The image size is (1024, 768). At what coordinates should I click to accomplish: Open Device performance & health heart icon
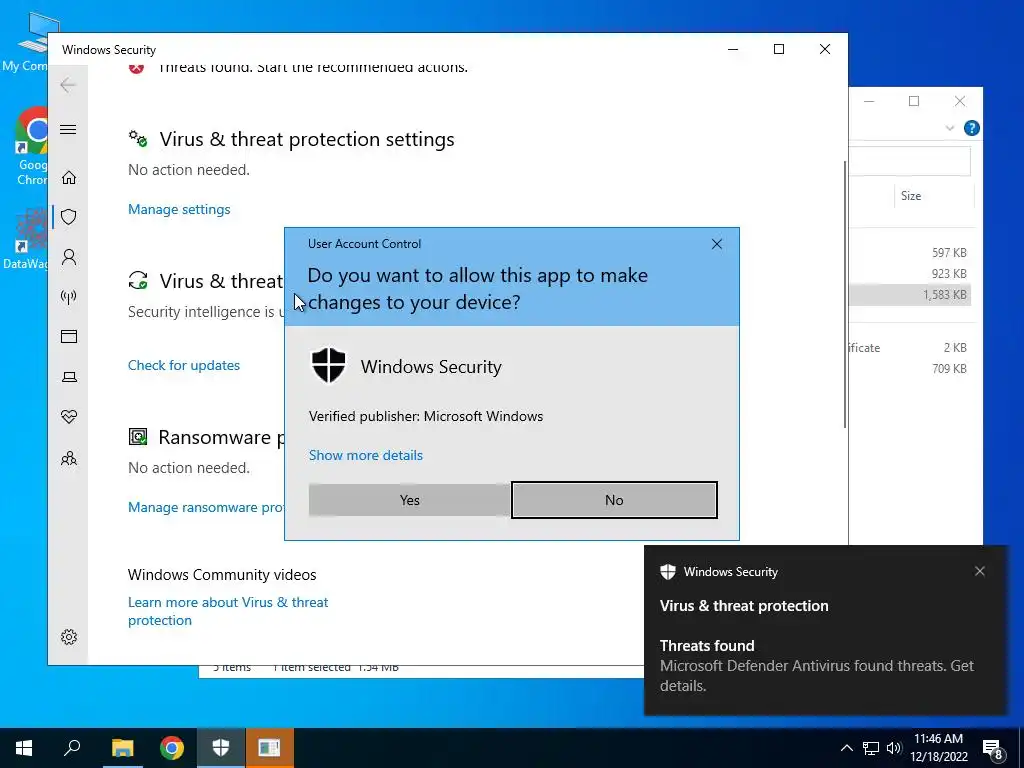pyautogui.click(x=69, y=417)
